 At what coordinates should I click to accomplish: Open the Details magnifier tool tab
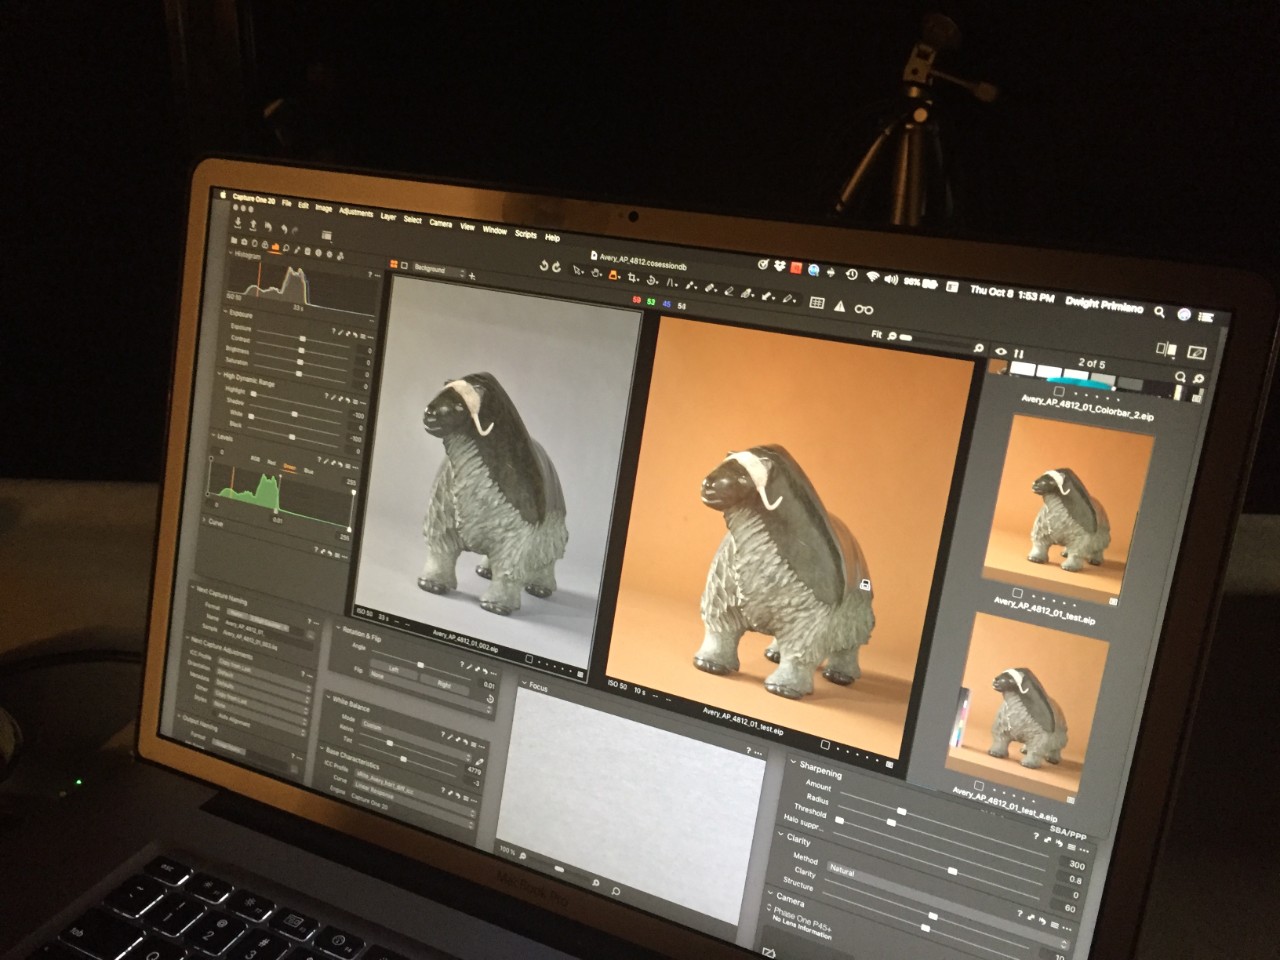coord(286,248)
